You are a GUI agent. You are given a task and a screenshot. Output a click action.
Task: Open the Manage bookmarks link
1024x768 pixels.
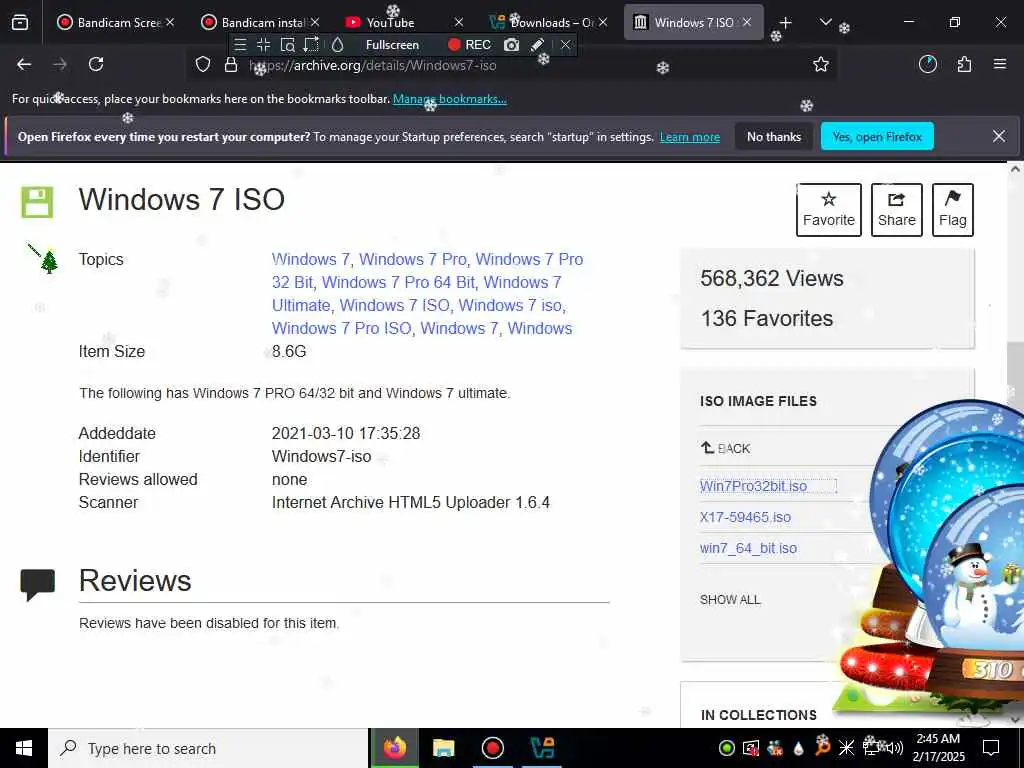click(449, 99)
